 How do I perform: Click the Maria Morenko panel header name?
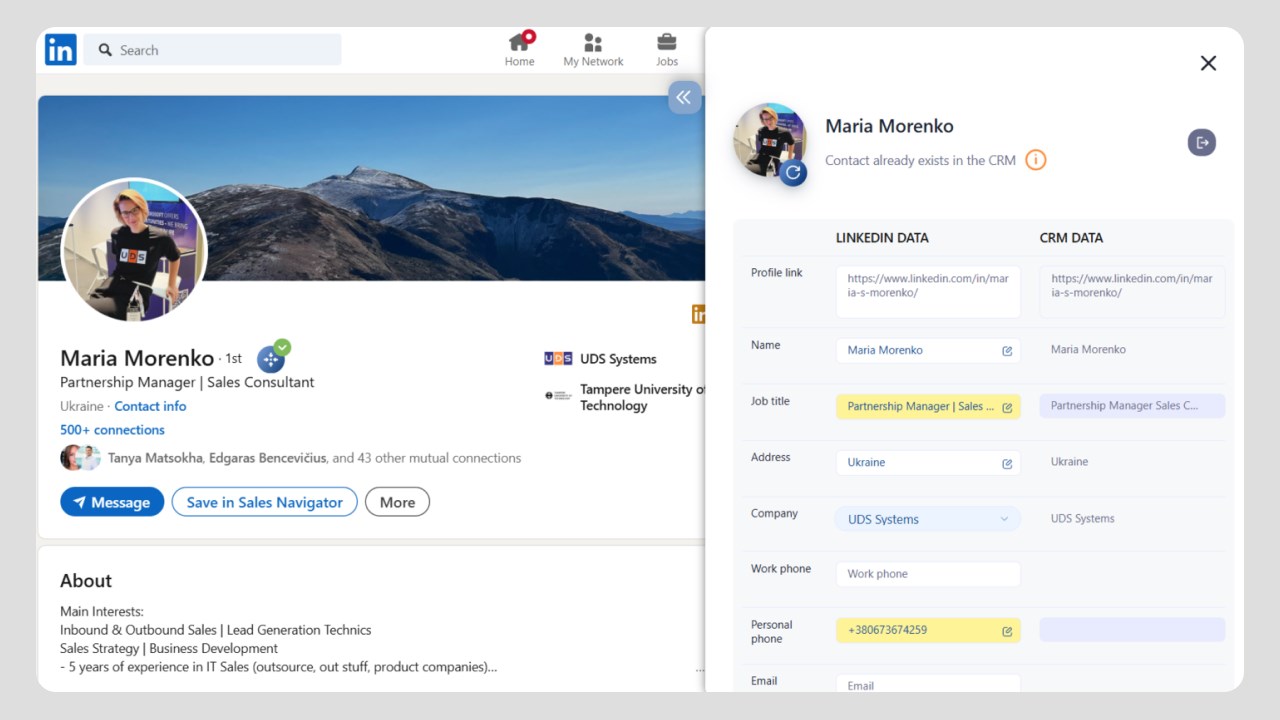coord(889,126)
